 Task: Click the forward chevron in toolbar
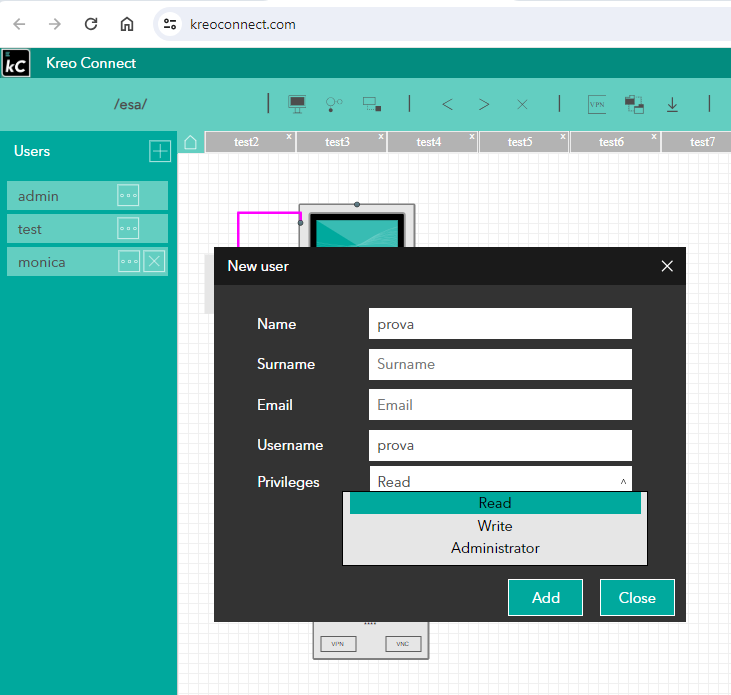(484, 104)
